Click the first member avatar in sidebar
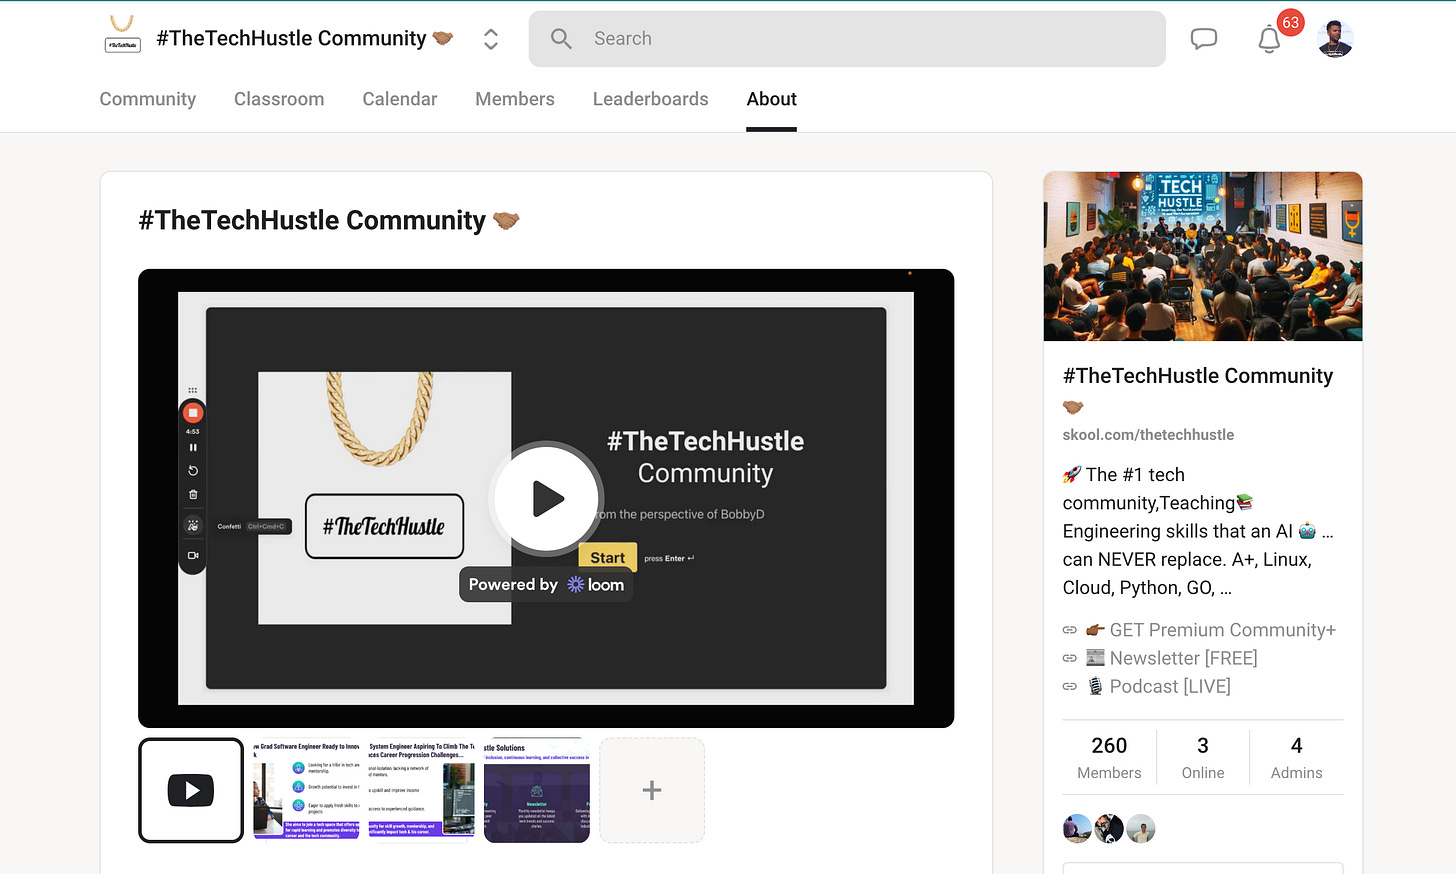The width and height of the screenshot is (1456, 874). coord(1077,829)
